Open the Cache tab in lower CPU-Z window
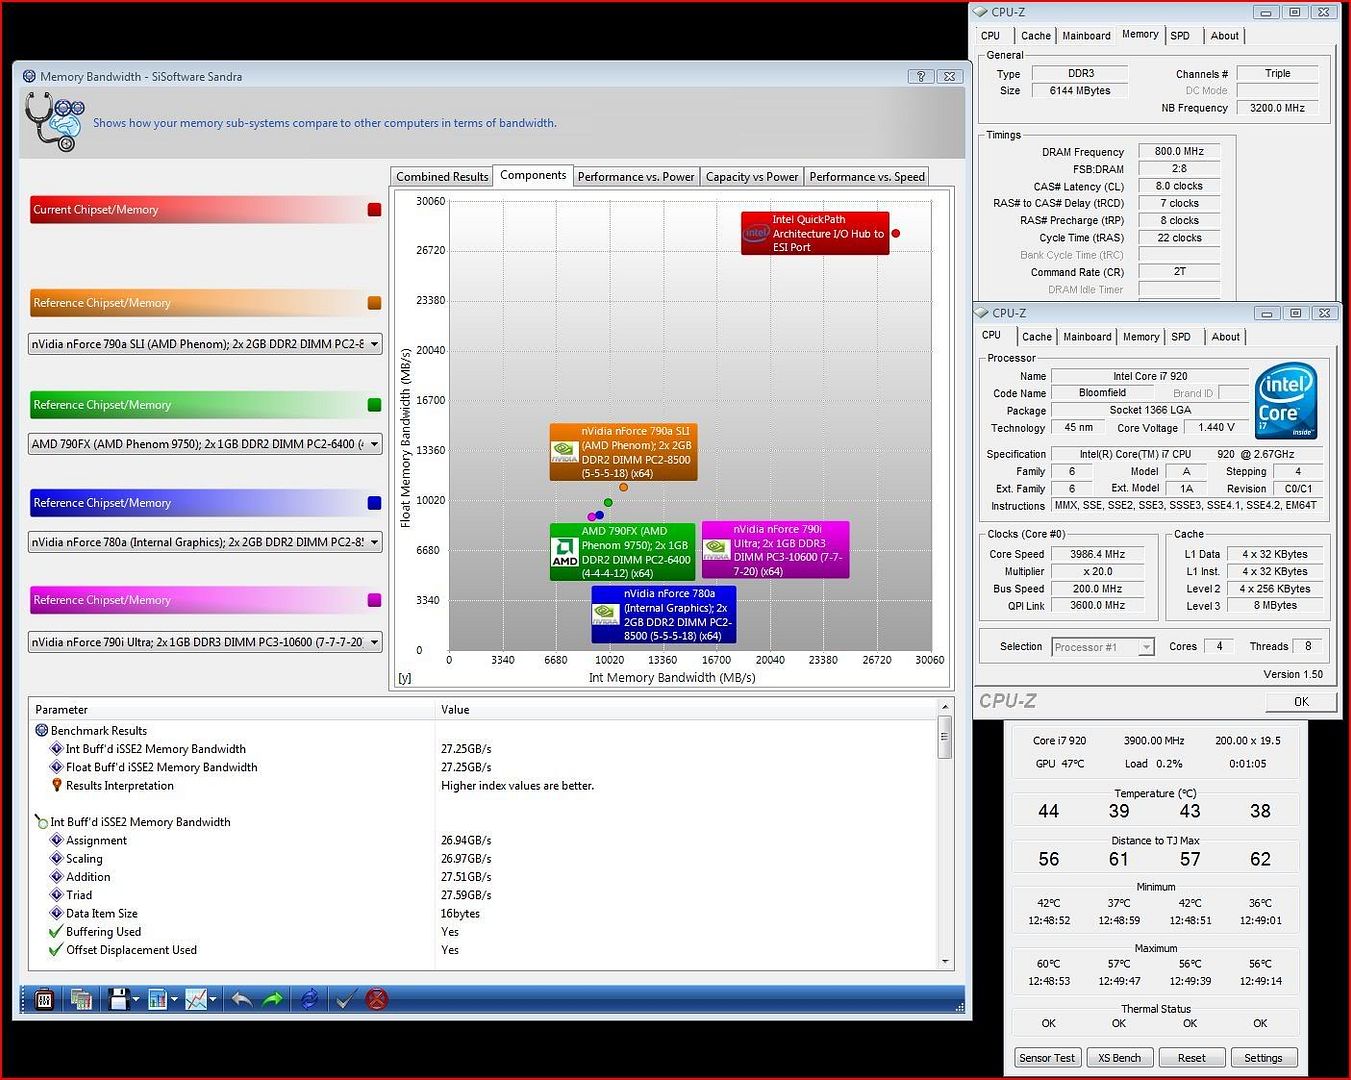 1037,337
